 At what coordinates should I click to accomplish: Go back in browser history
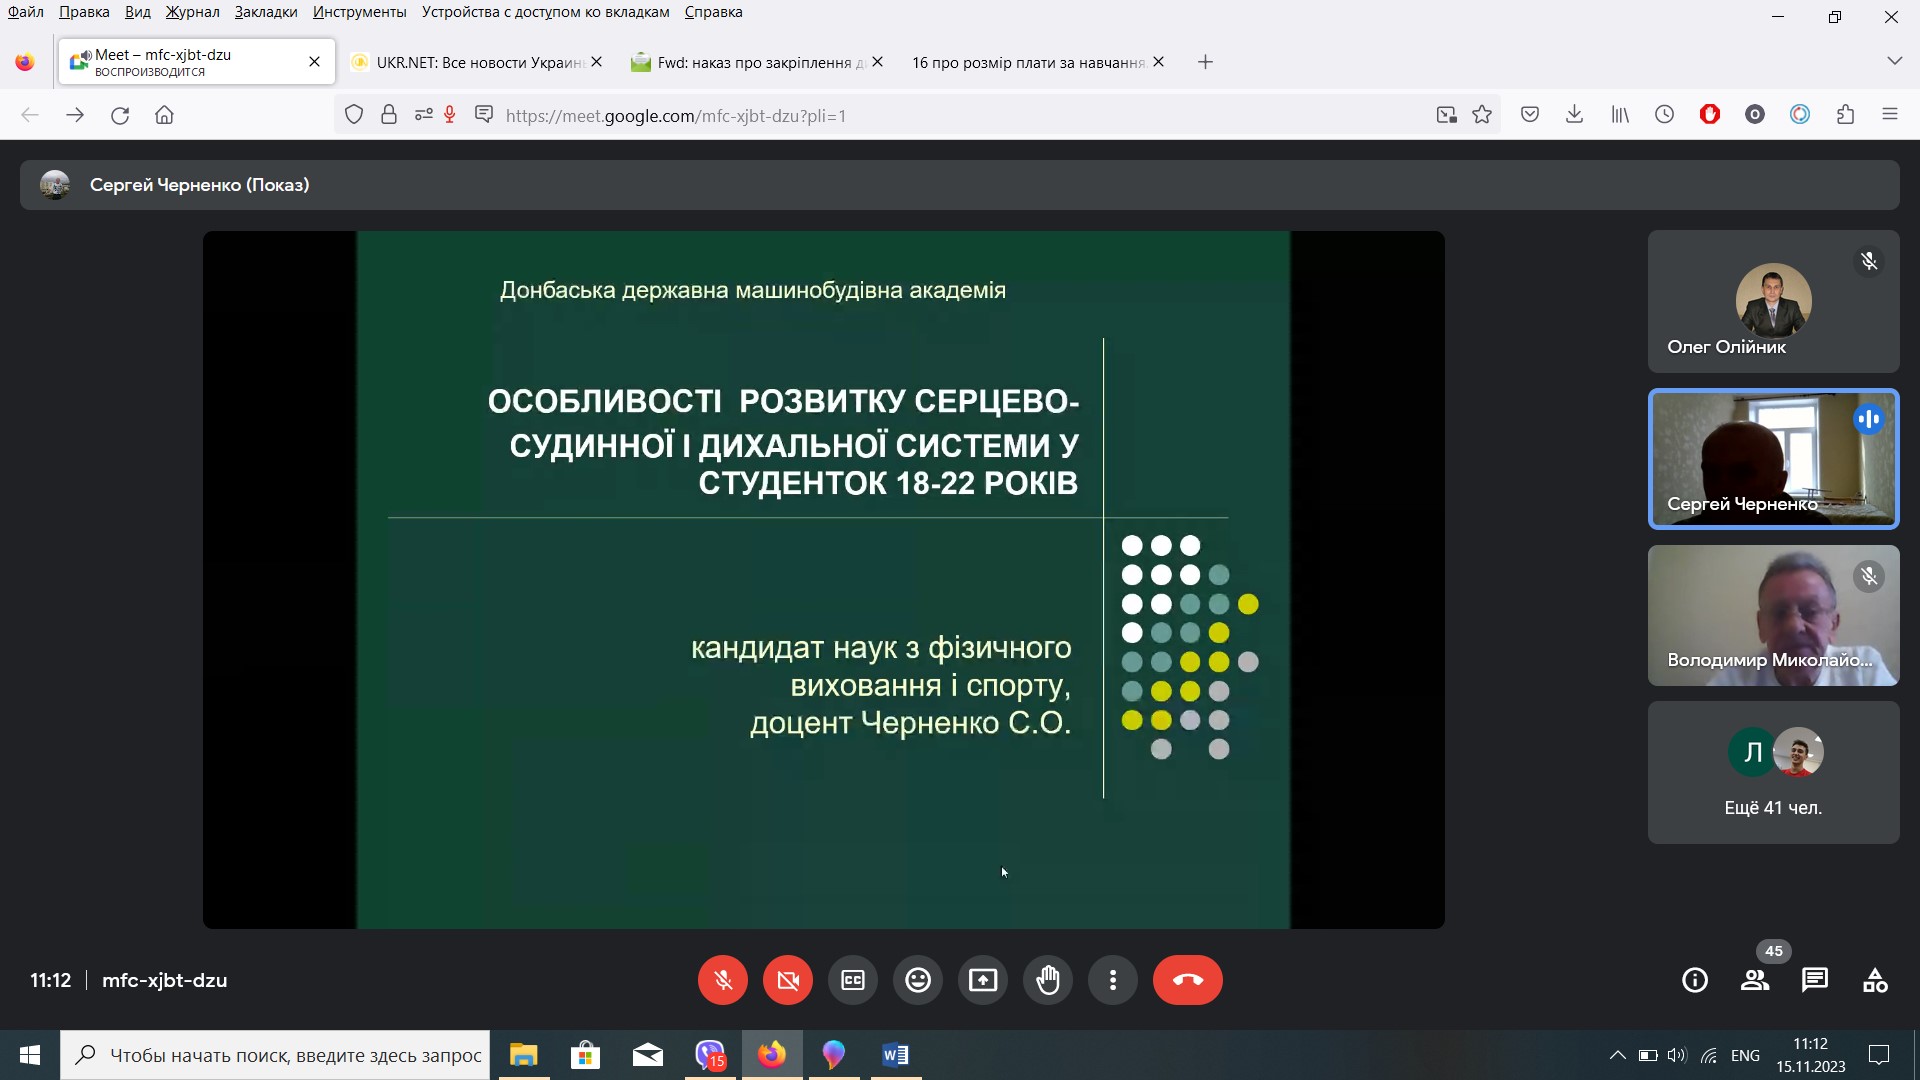[30, 115]
